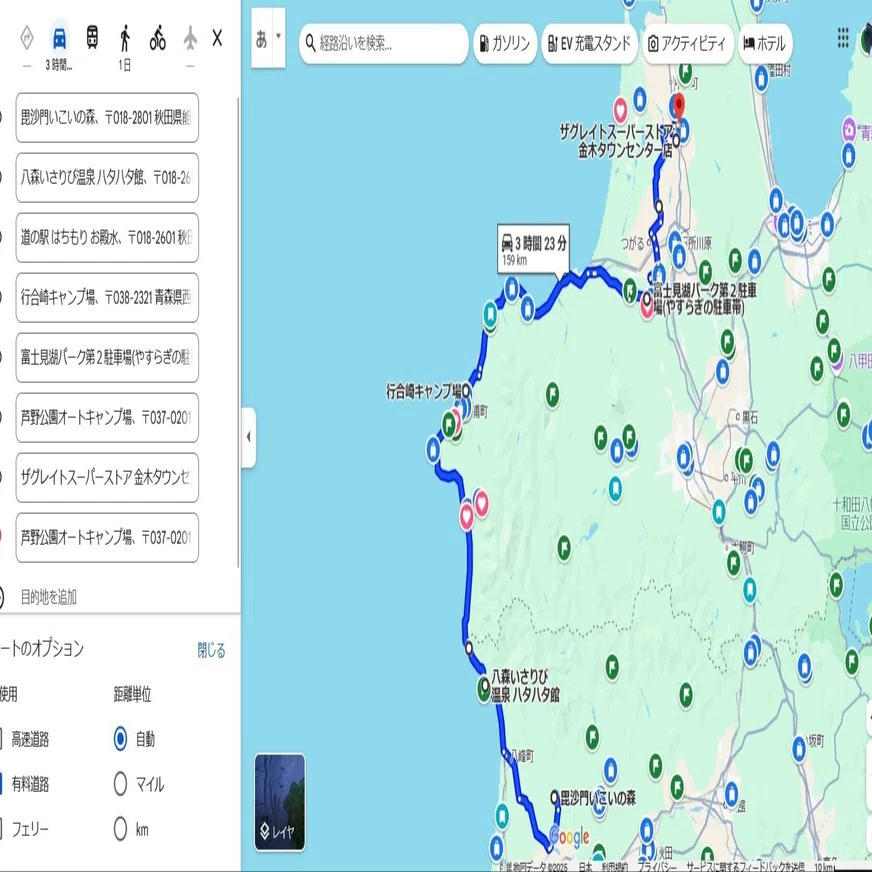Screen dimensions: 872x872
Task: Select the driving travel mode
Action: pos(59,38)
